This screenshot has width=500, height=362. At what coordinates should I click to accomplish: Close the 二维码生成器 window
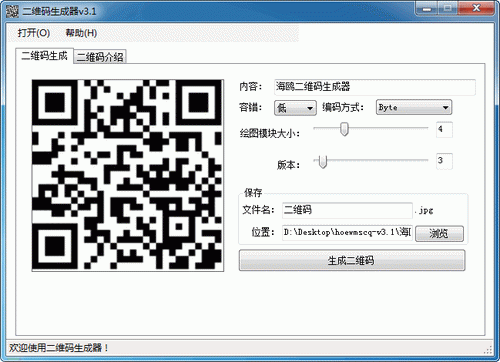(476, 8)
